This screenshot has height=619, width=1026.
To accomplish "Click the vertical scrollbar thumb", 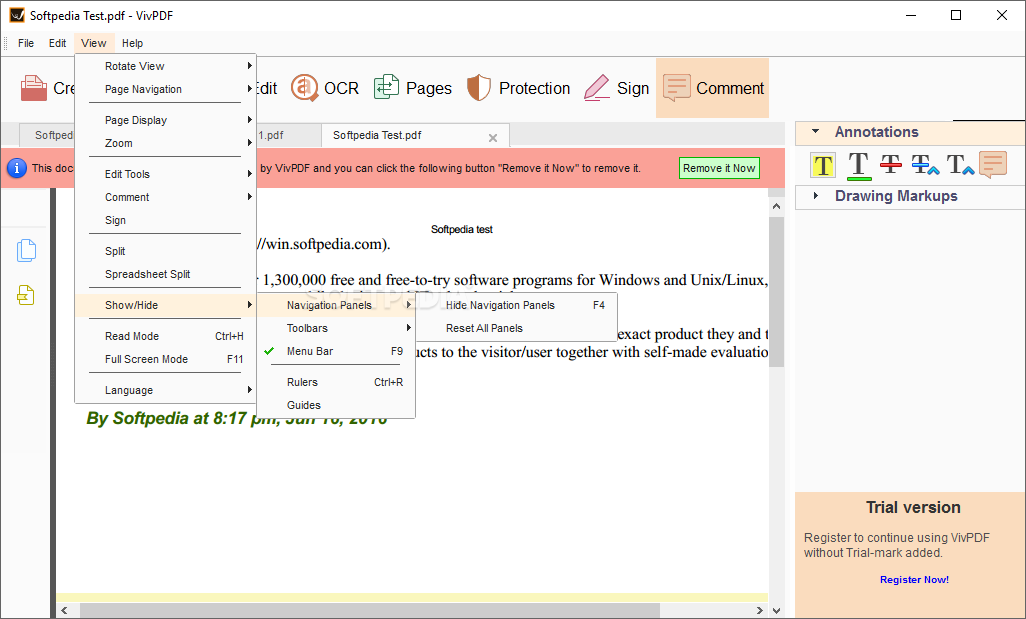I will [x=777, y=292].
